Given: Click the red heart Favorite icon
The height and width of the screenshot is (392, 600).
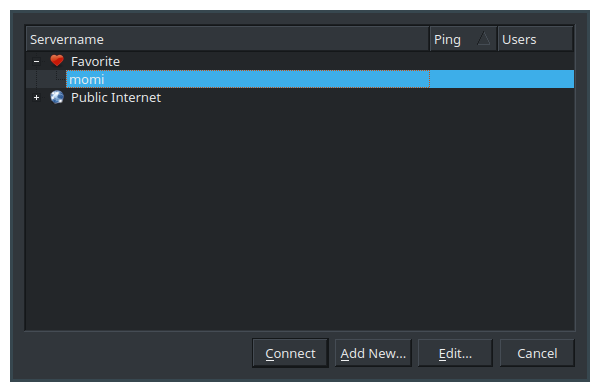Looking at the screenshot, I should (x=57, y=61).
